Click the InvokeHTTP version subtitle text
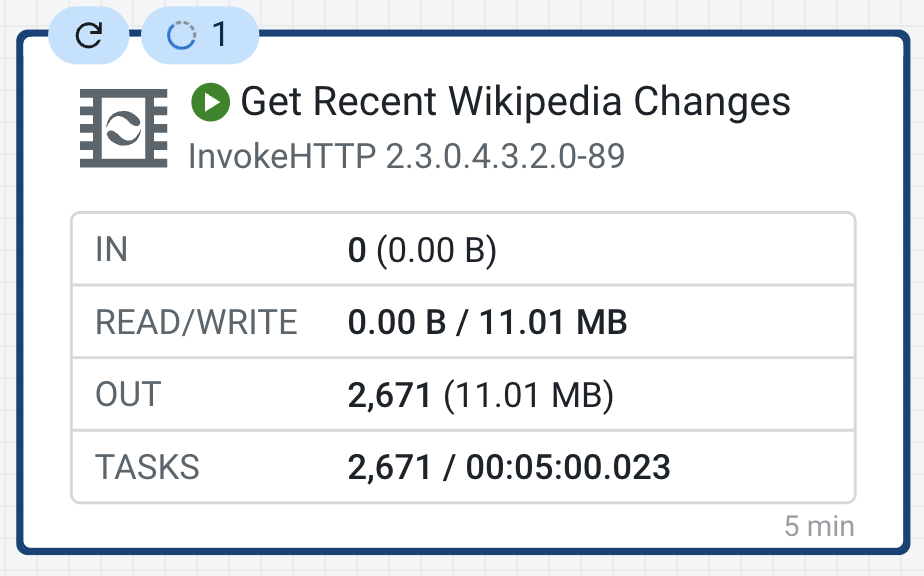The image size is (924, 576). [x=406, y=157]
